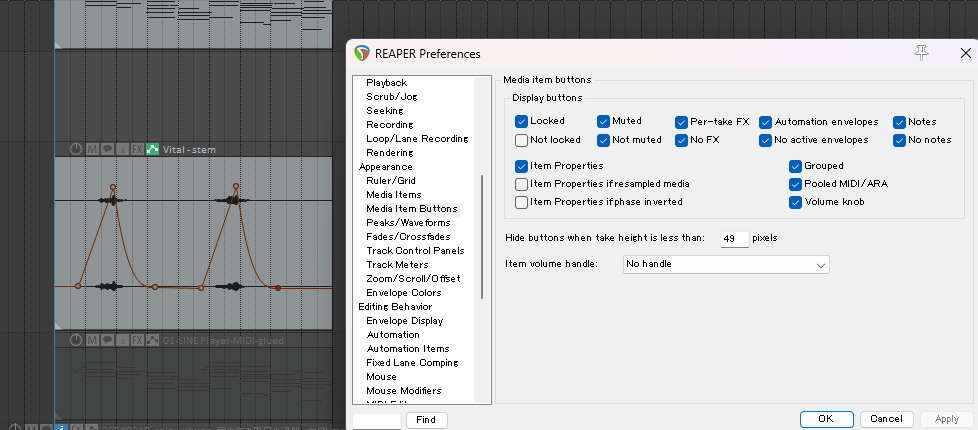Select the filled envelope point on Vital - stem

278,288
